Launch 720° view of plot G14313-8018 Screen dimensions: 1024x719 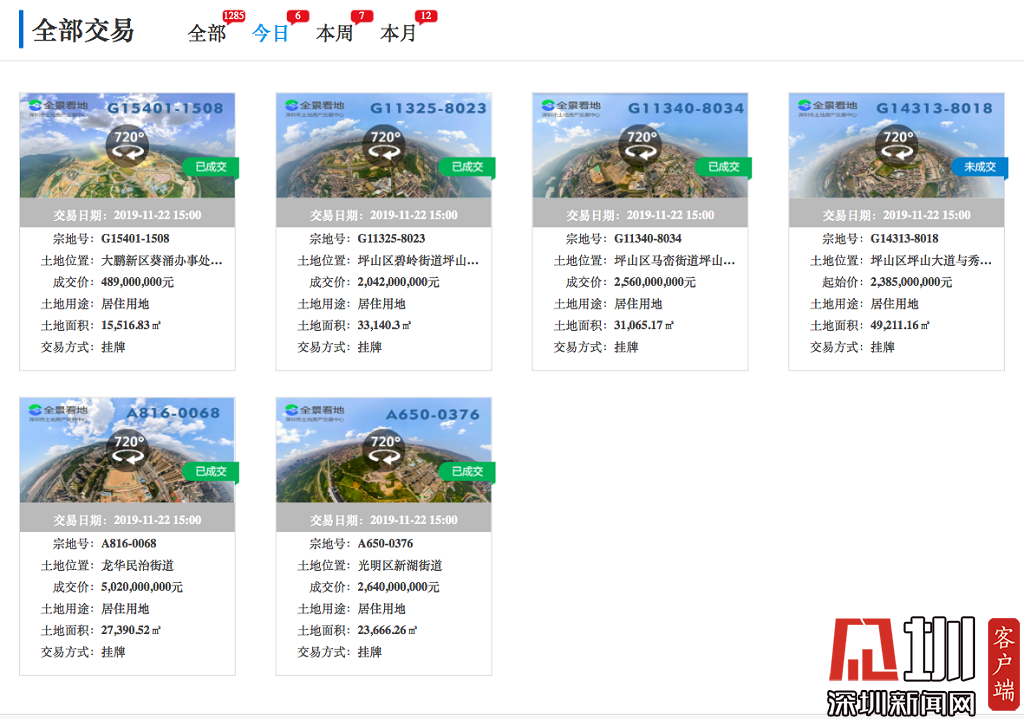click(897, 144)
